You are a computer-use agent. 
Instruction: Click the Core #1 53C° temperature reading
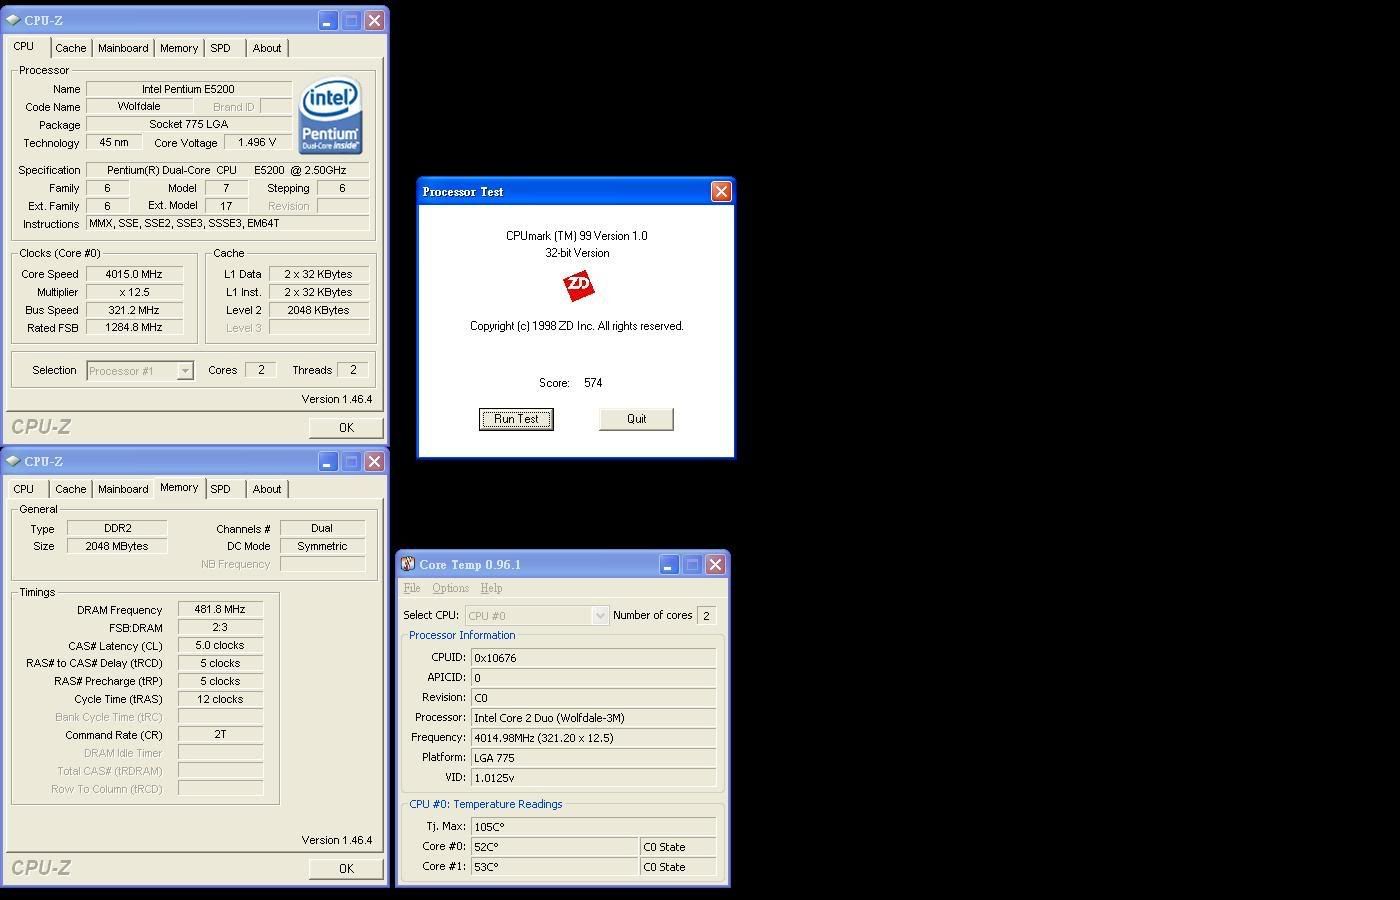click(554, 867)
